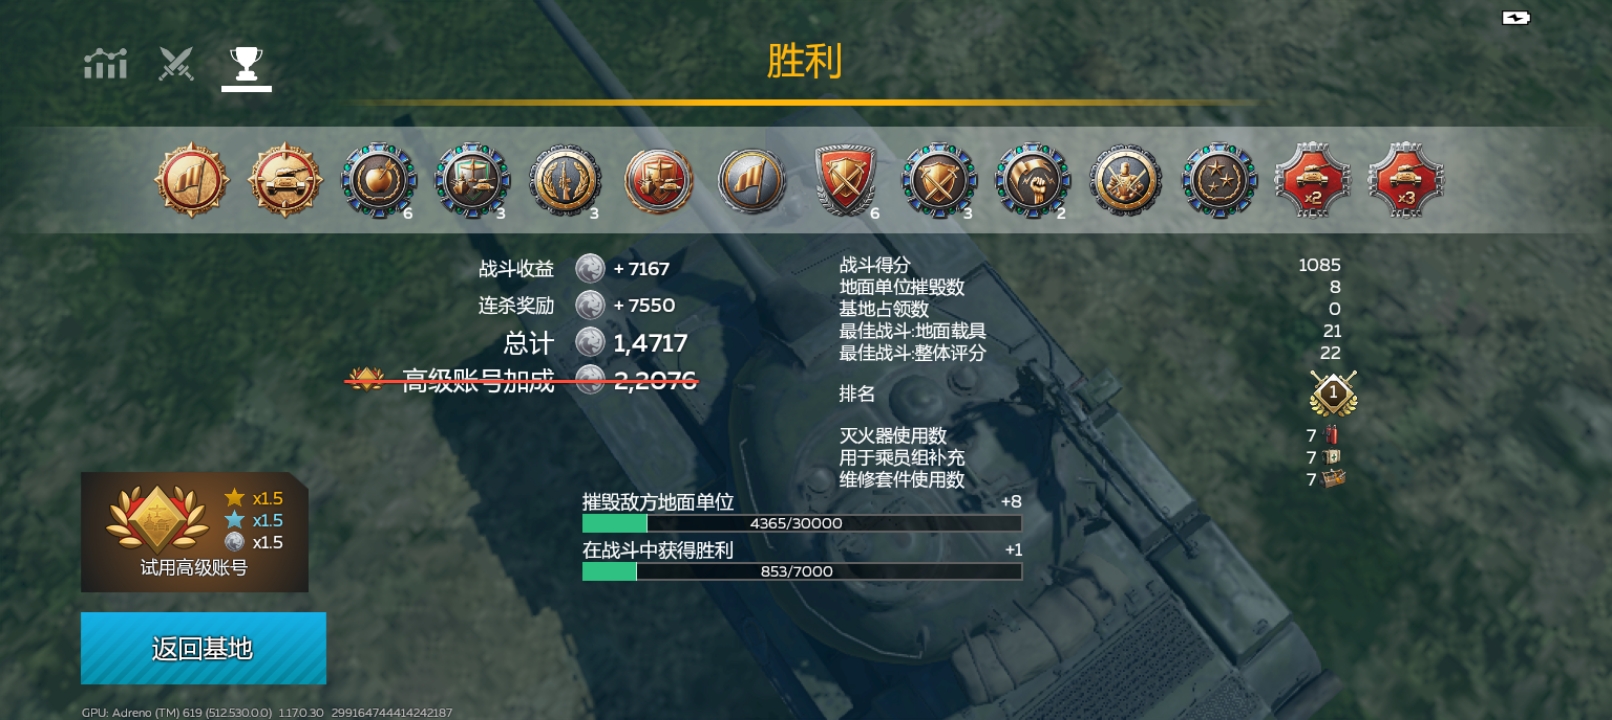1612x720 pixels.
Task: Click the rank 1 laurel badge
Action: [x=1333, y=394]
